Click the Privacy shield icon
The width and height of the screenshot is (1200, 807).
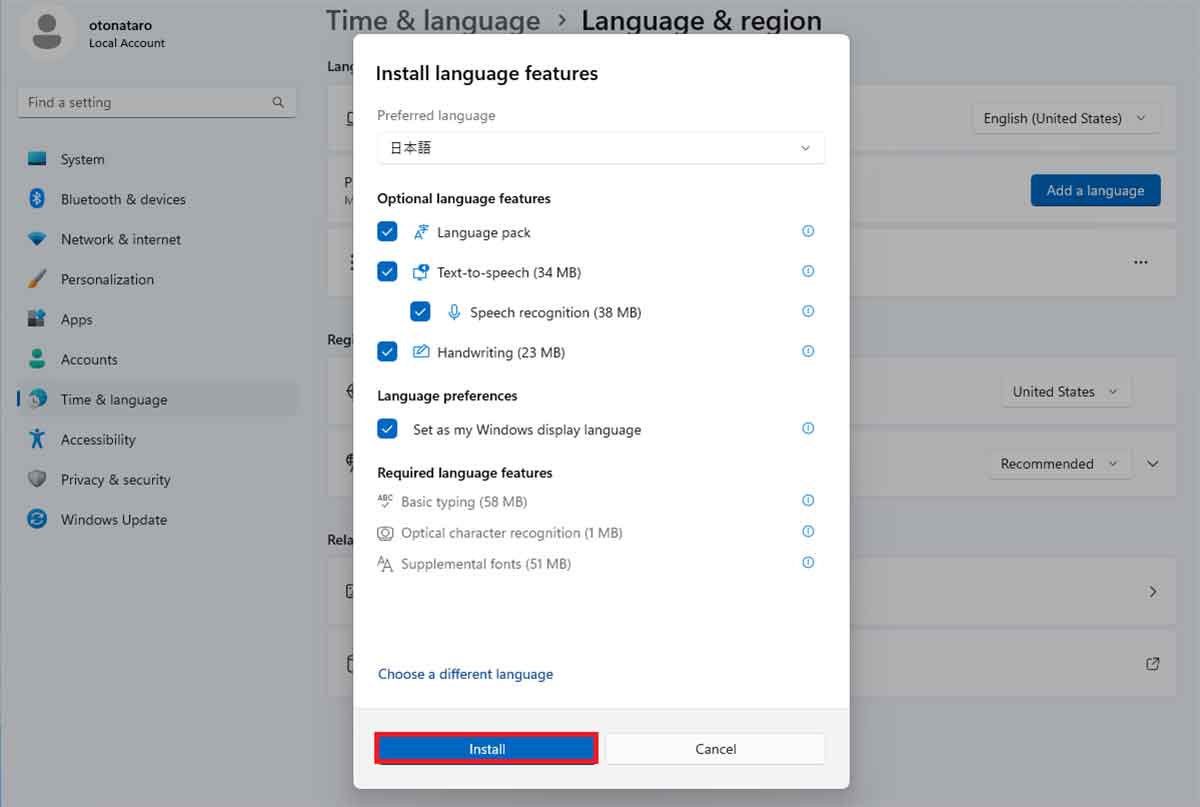38,479
